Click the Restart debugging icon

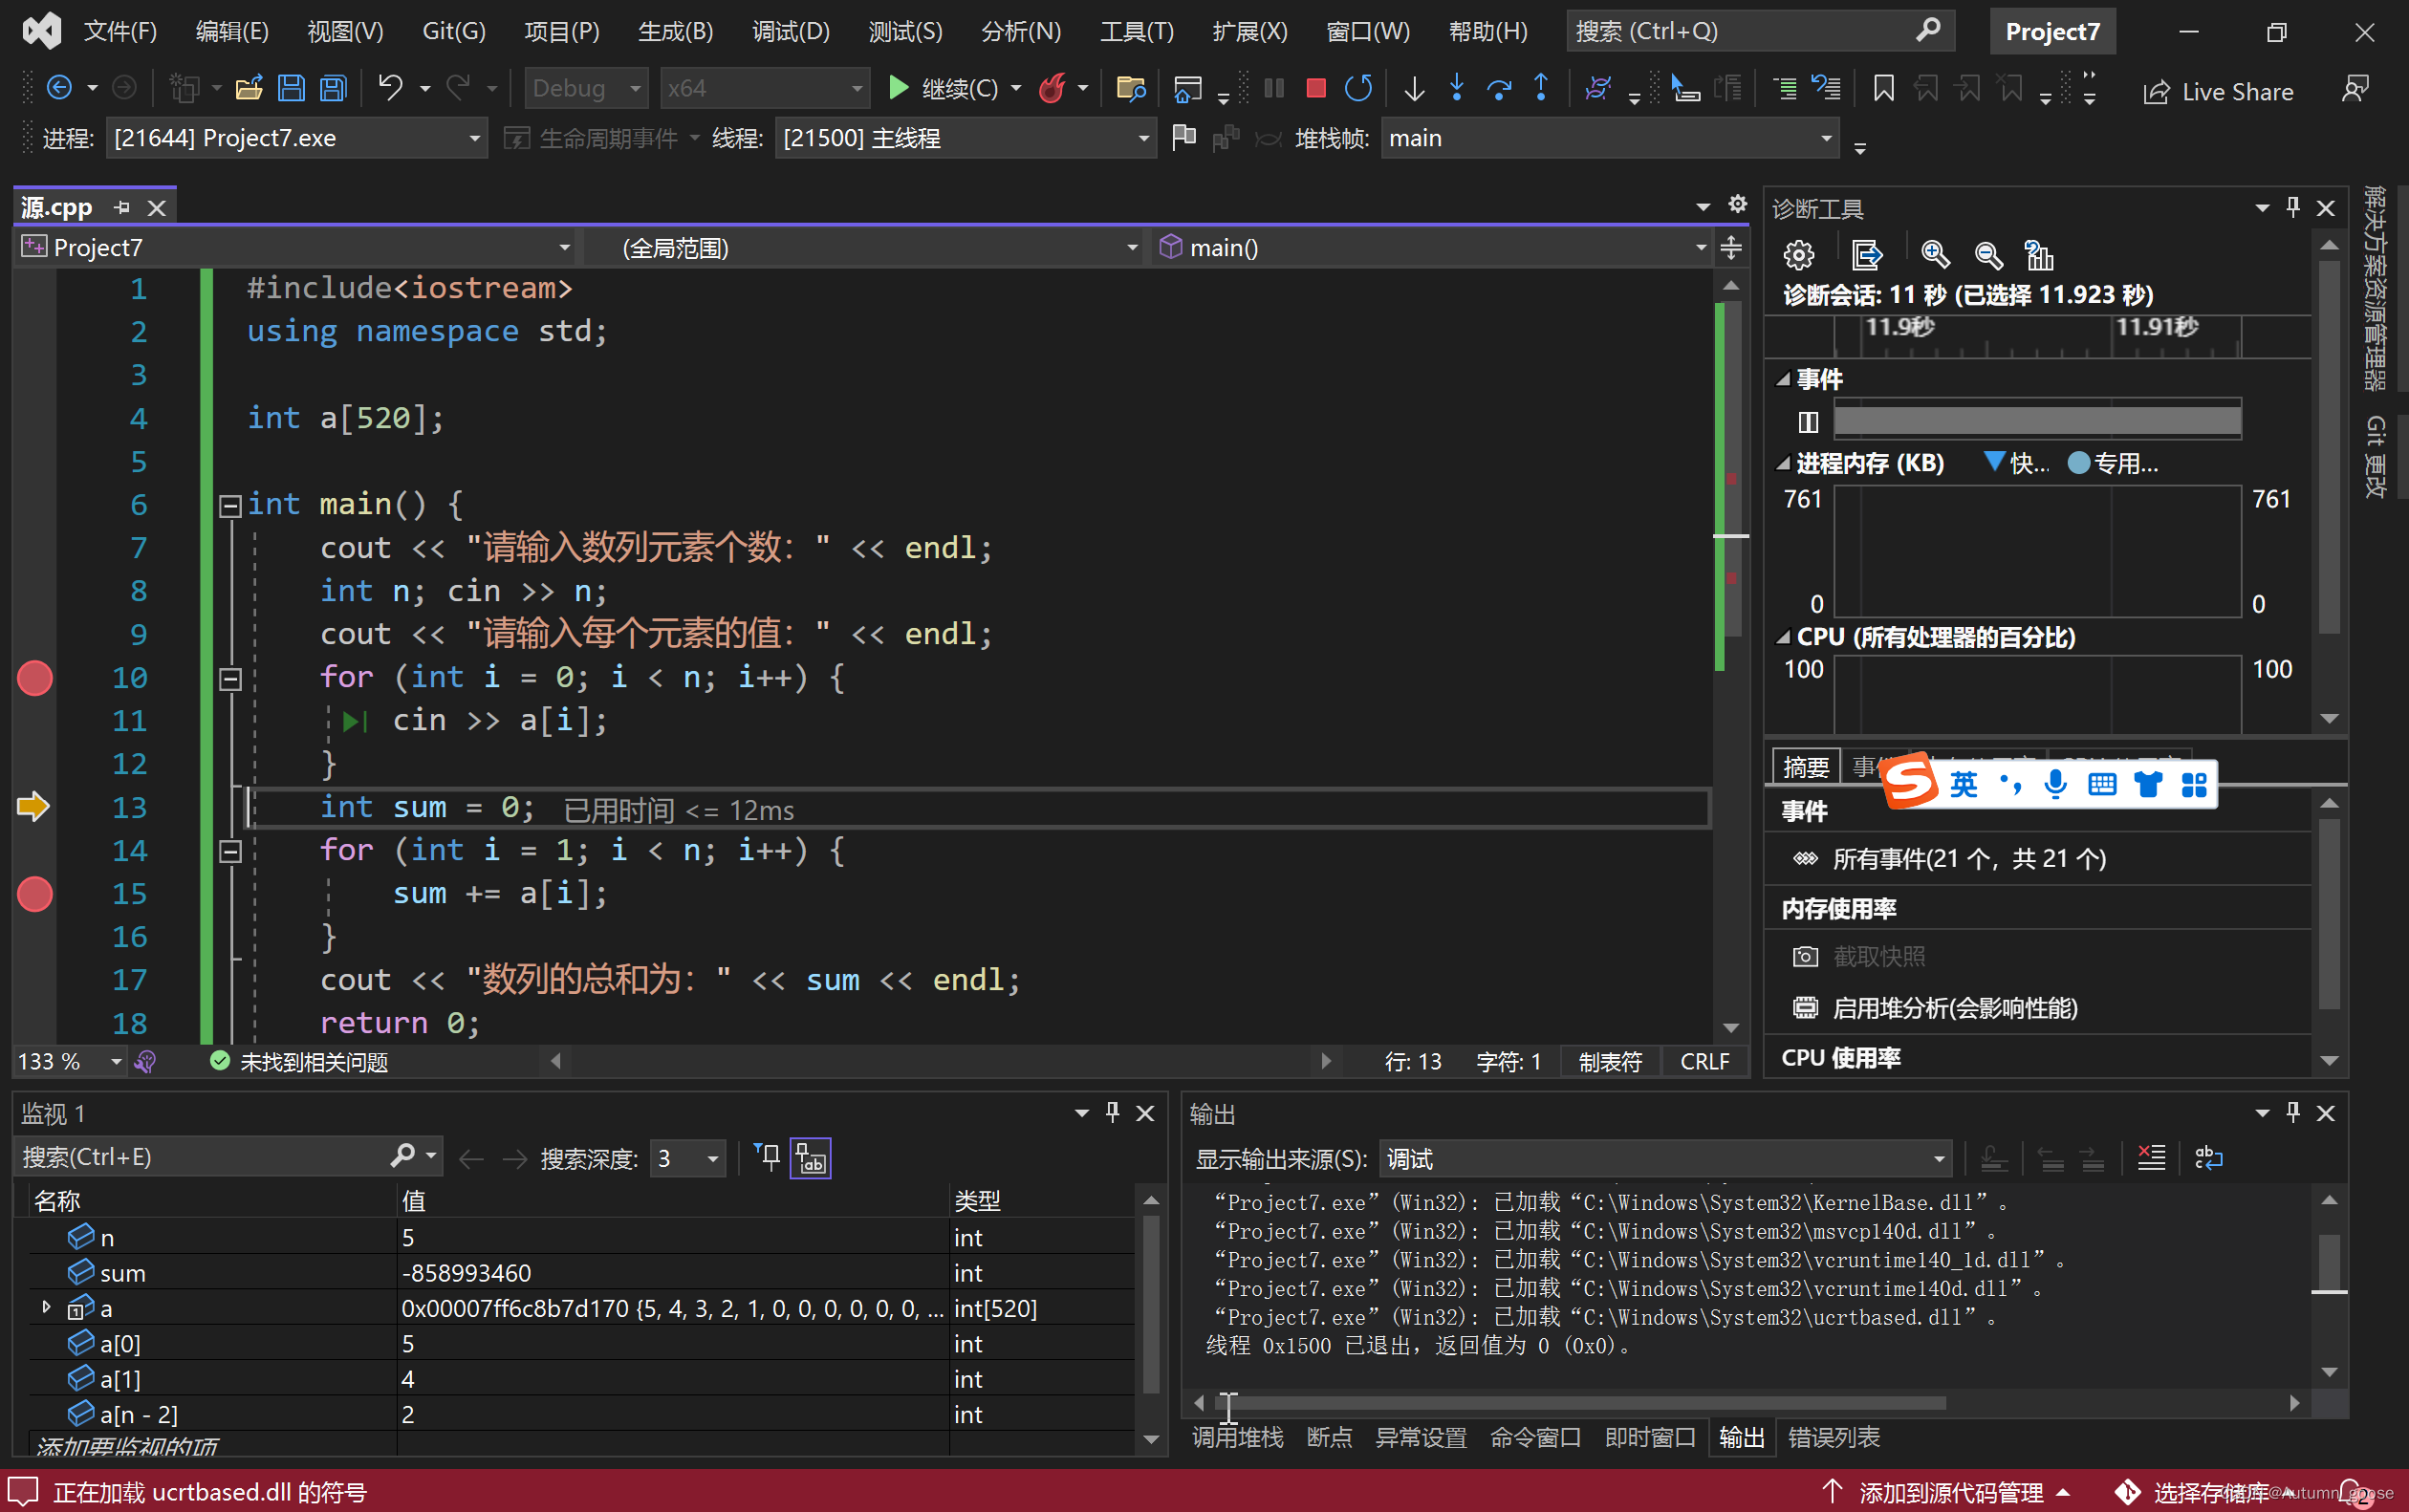pos(1358,89)
